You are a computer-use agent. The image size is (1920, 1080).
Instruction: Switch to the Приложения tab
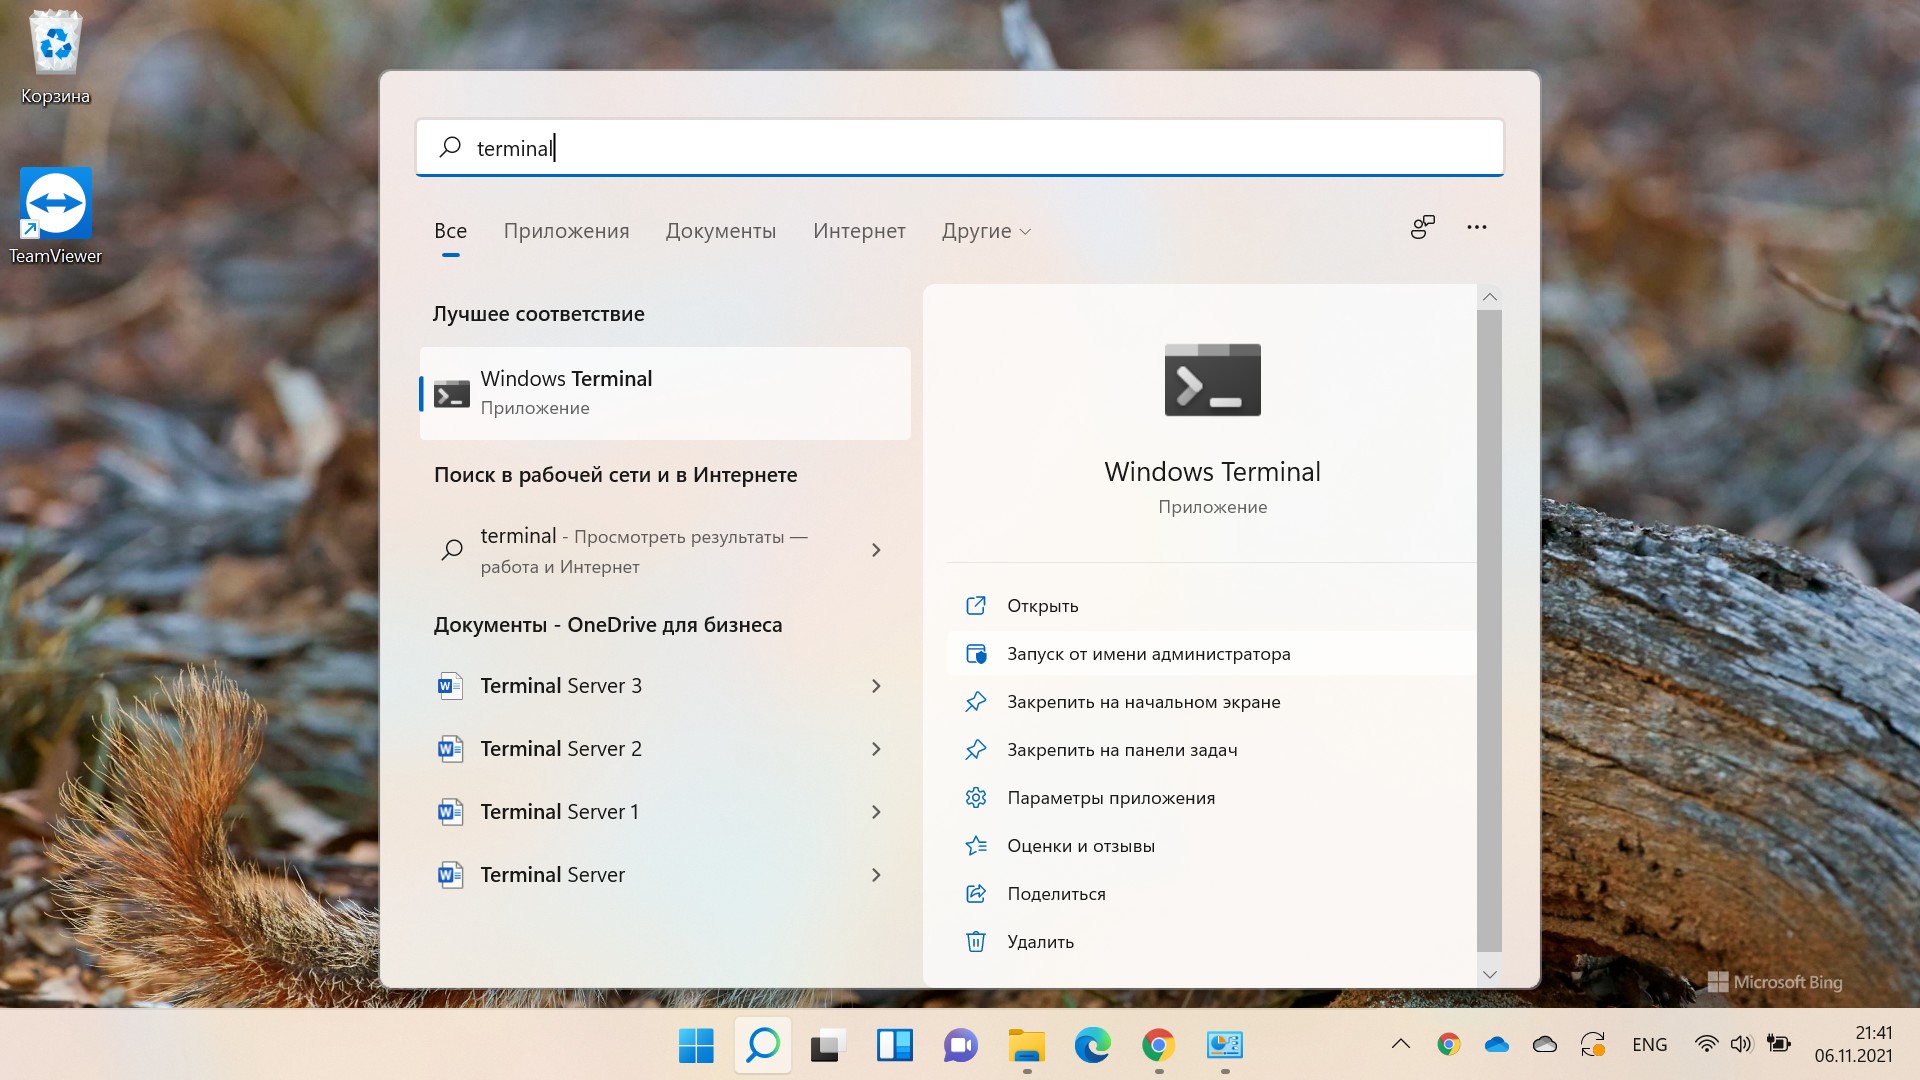[x=566, y=231]
